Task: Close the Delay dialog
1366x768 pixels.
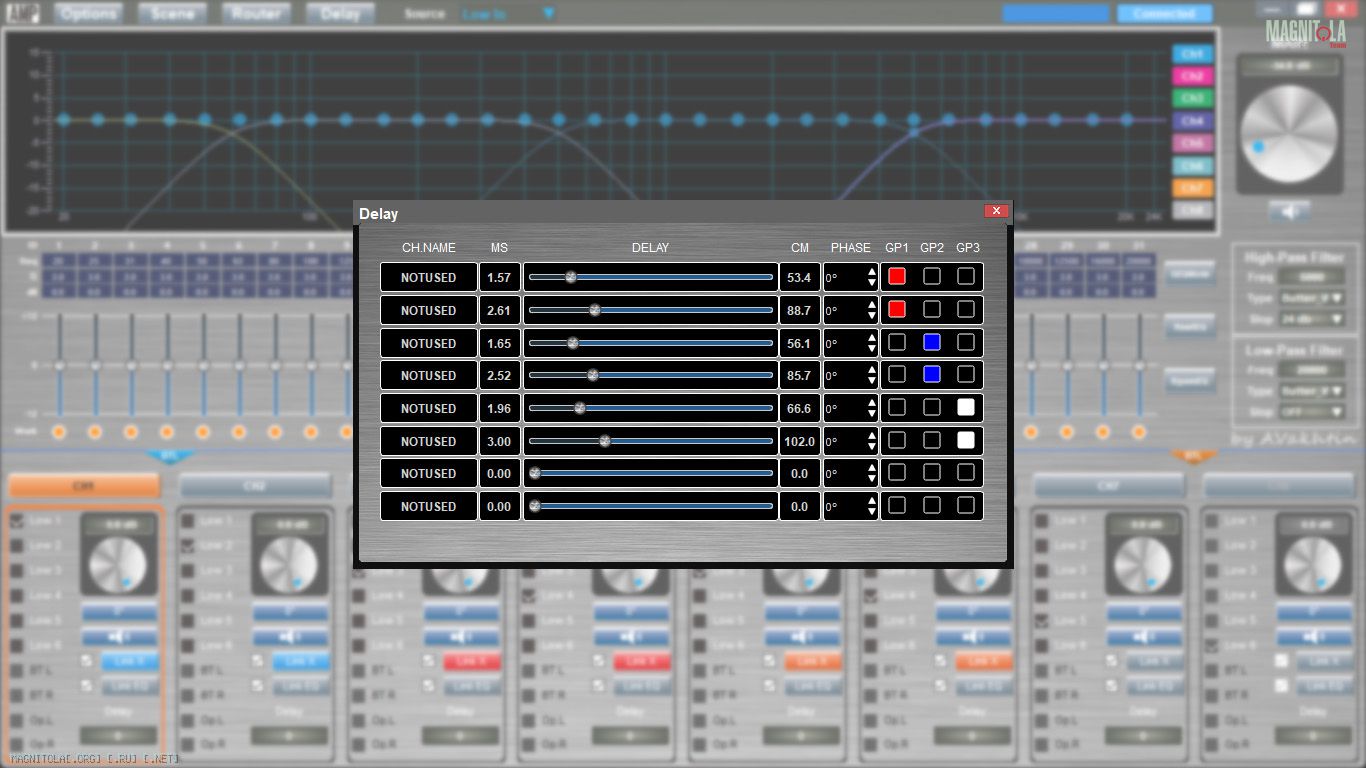Action: coord(996,211)
